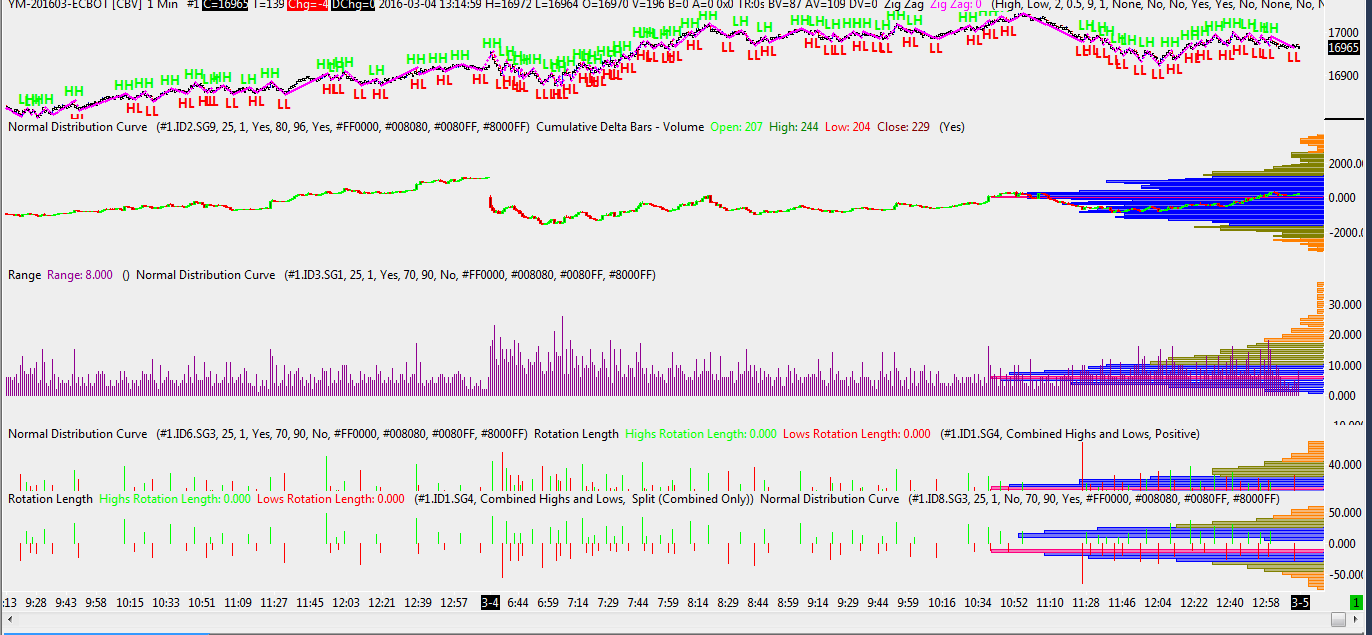1372x635 pixels.
Task: Click the 12:57 time axis label
Action: point(454,603)
